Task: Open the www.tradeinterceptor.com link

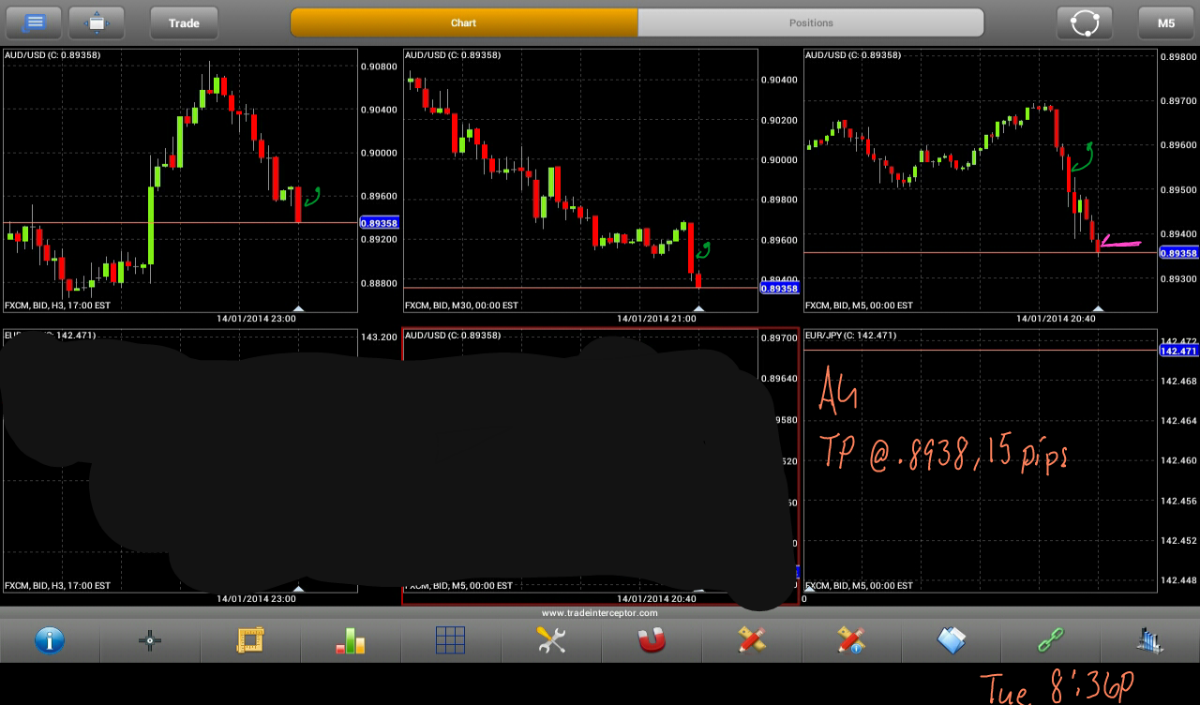Action: pyautogui.click(x=600, y=612)
